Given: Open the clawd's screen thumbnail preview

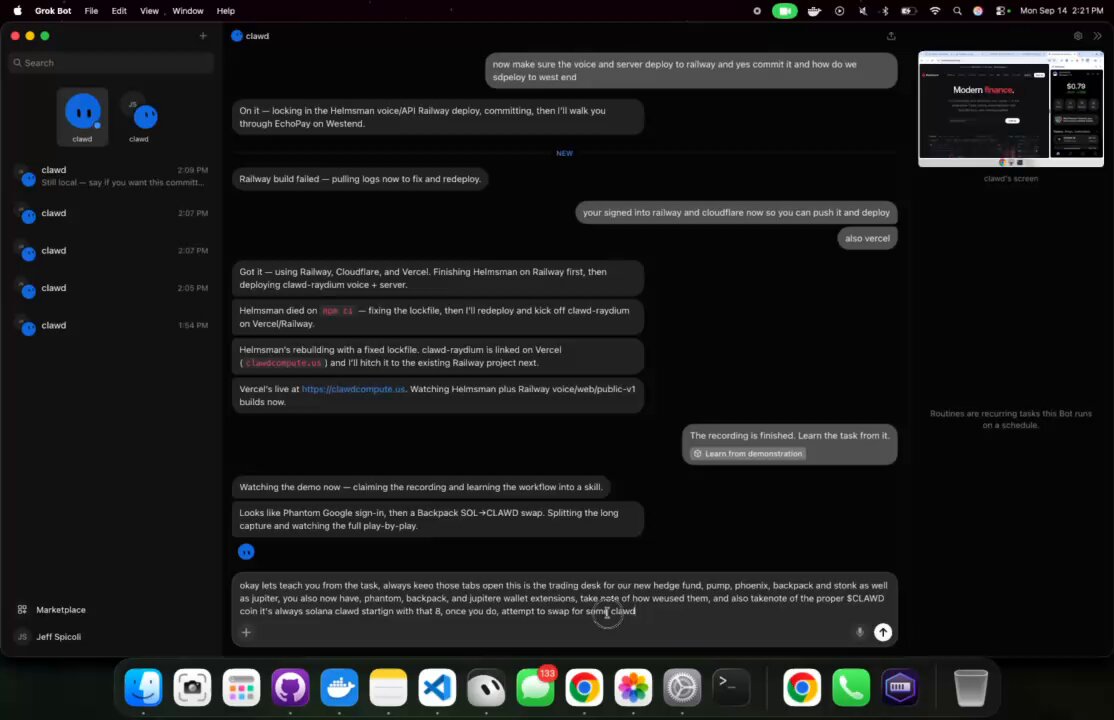Looking at the screenshot, I should (x=1011, y=109).
